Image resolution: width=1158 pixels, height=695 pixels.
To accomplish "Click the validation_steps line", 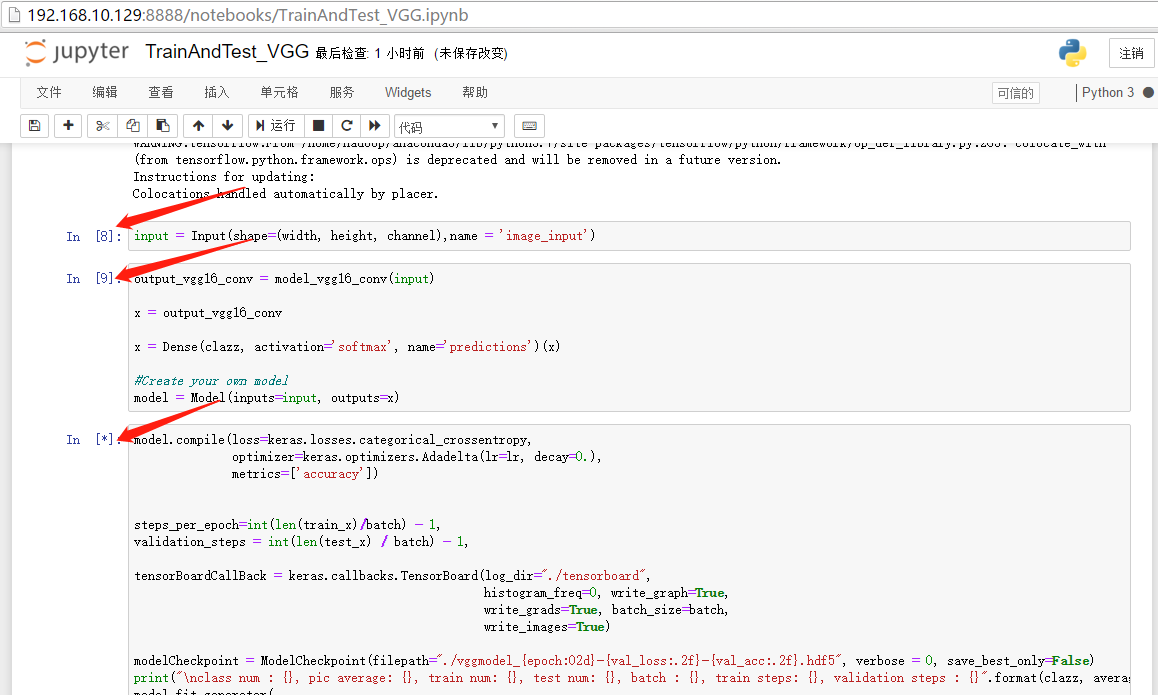I will pyautogui.click(x=301, y=541).
